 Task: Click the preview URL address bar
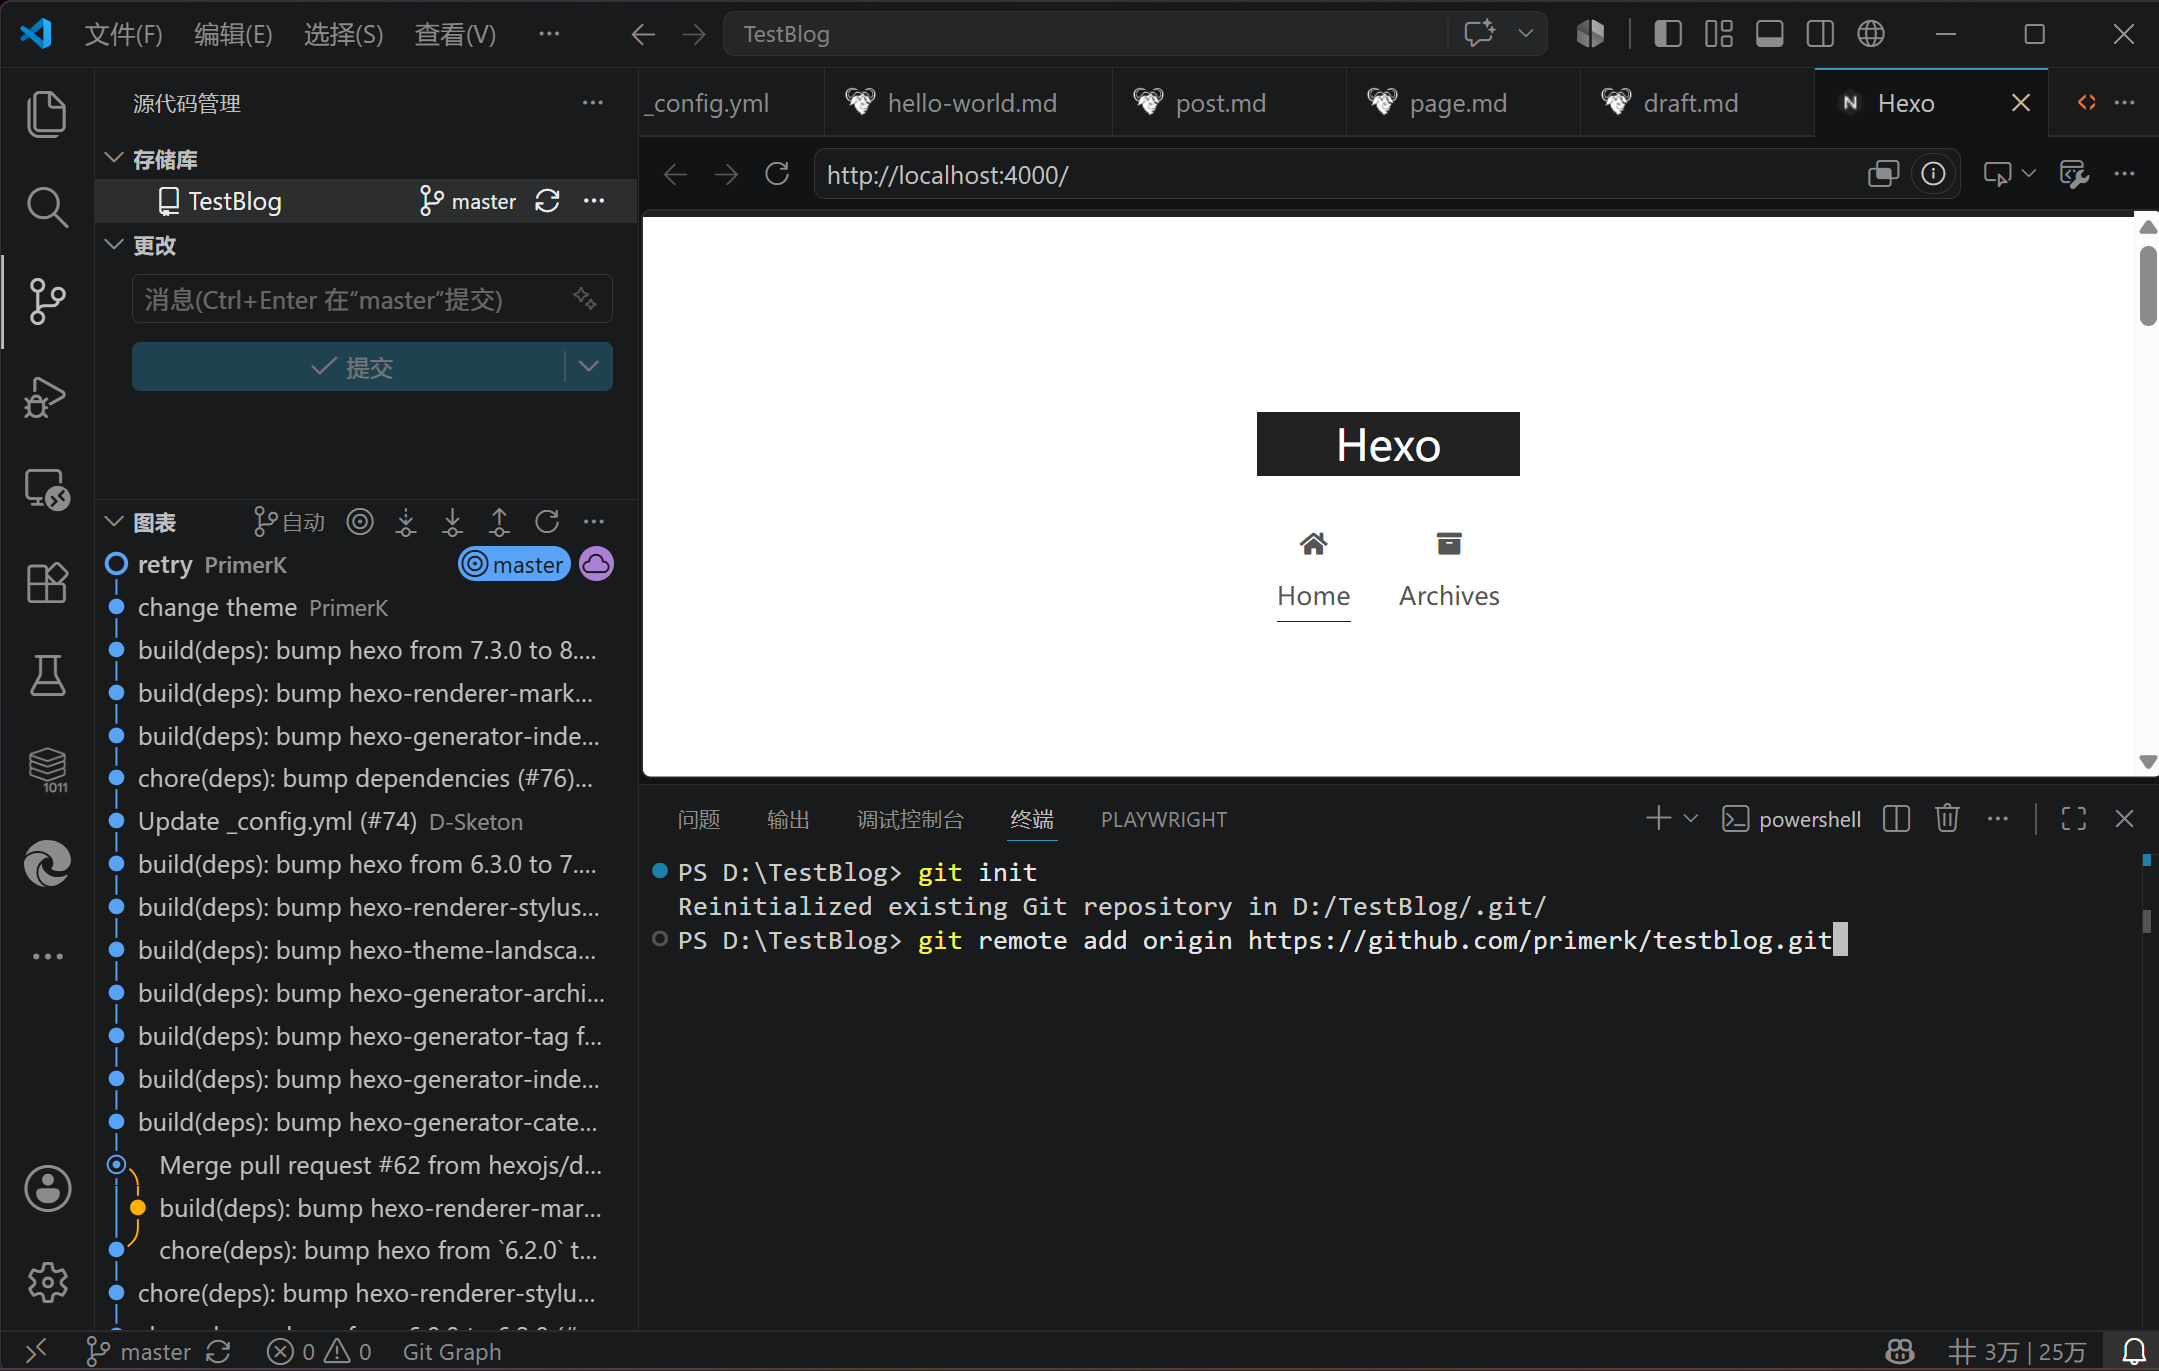click(1340, 175)
